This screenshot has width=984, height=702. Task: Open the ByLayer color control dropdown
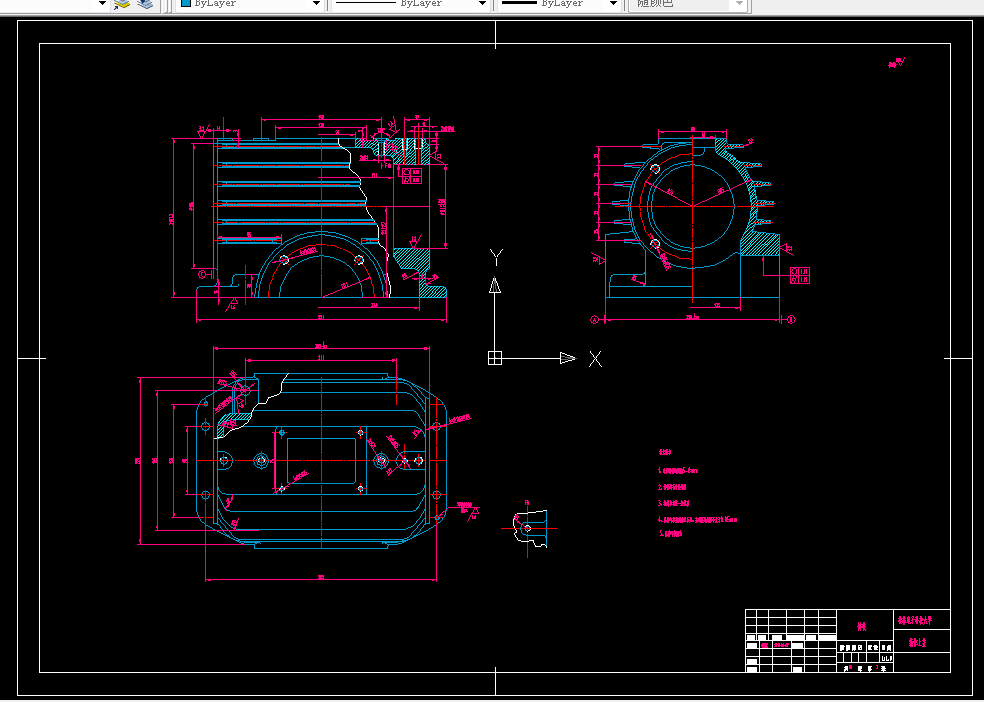pyautogui.click(x=250, y=4)
